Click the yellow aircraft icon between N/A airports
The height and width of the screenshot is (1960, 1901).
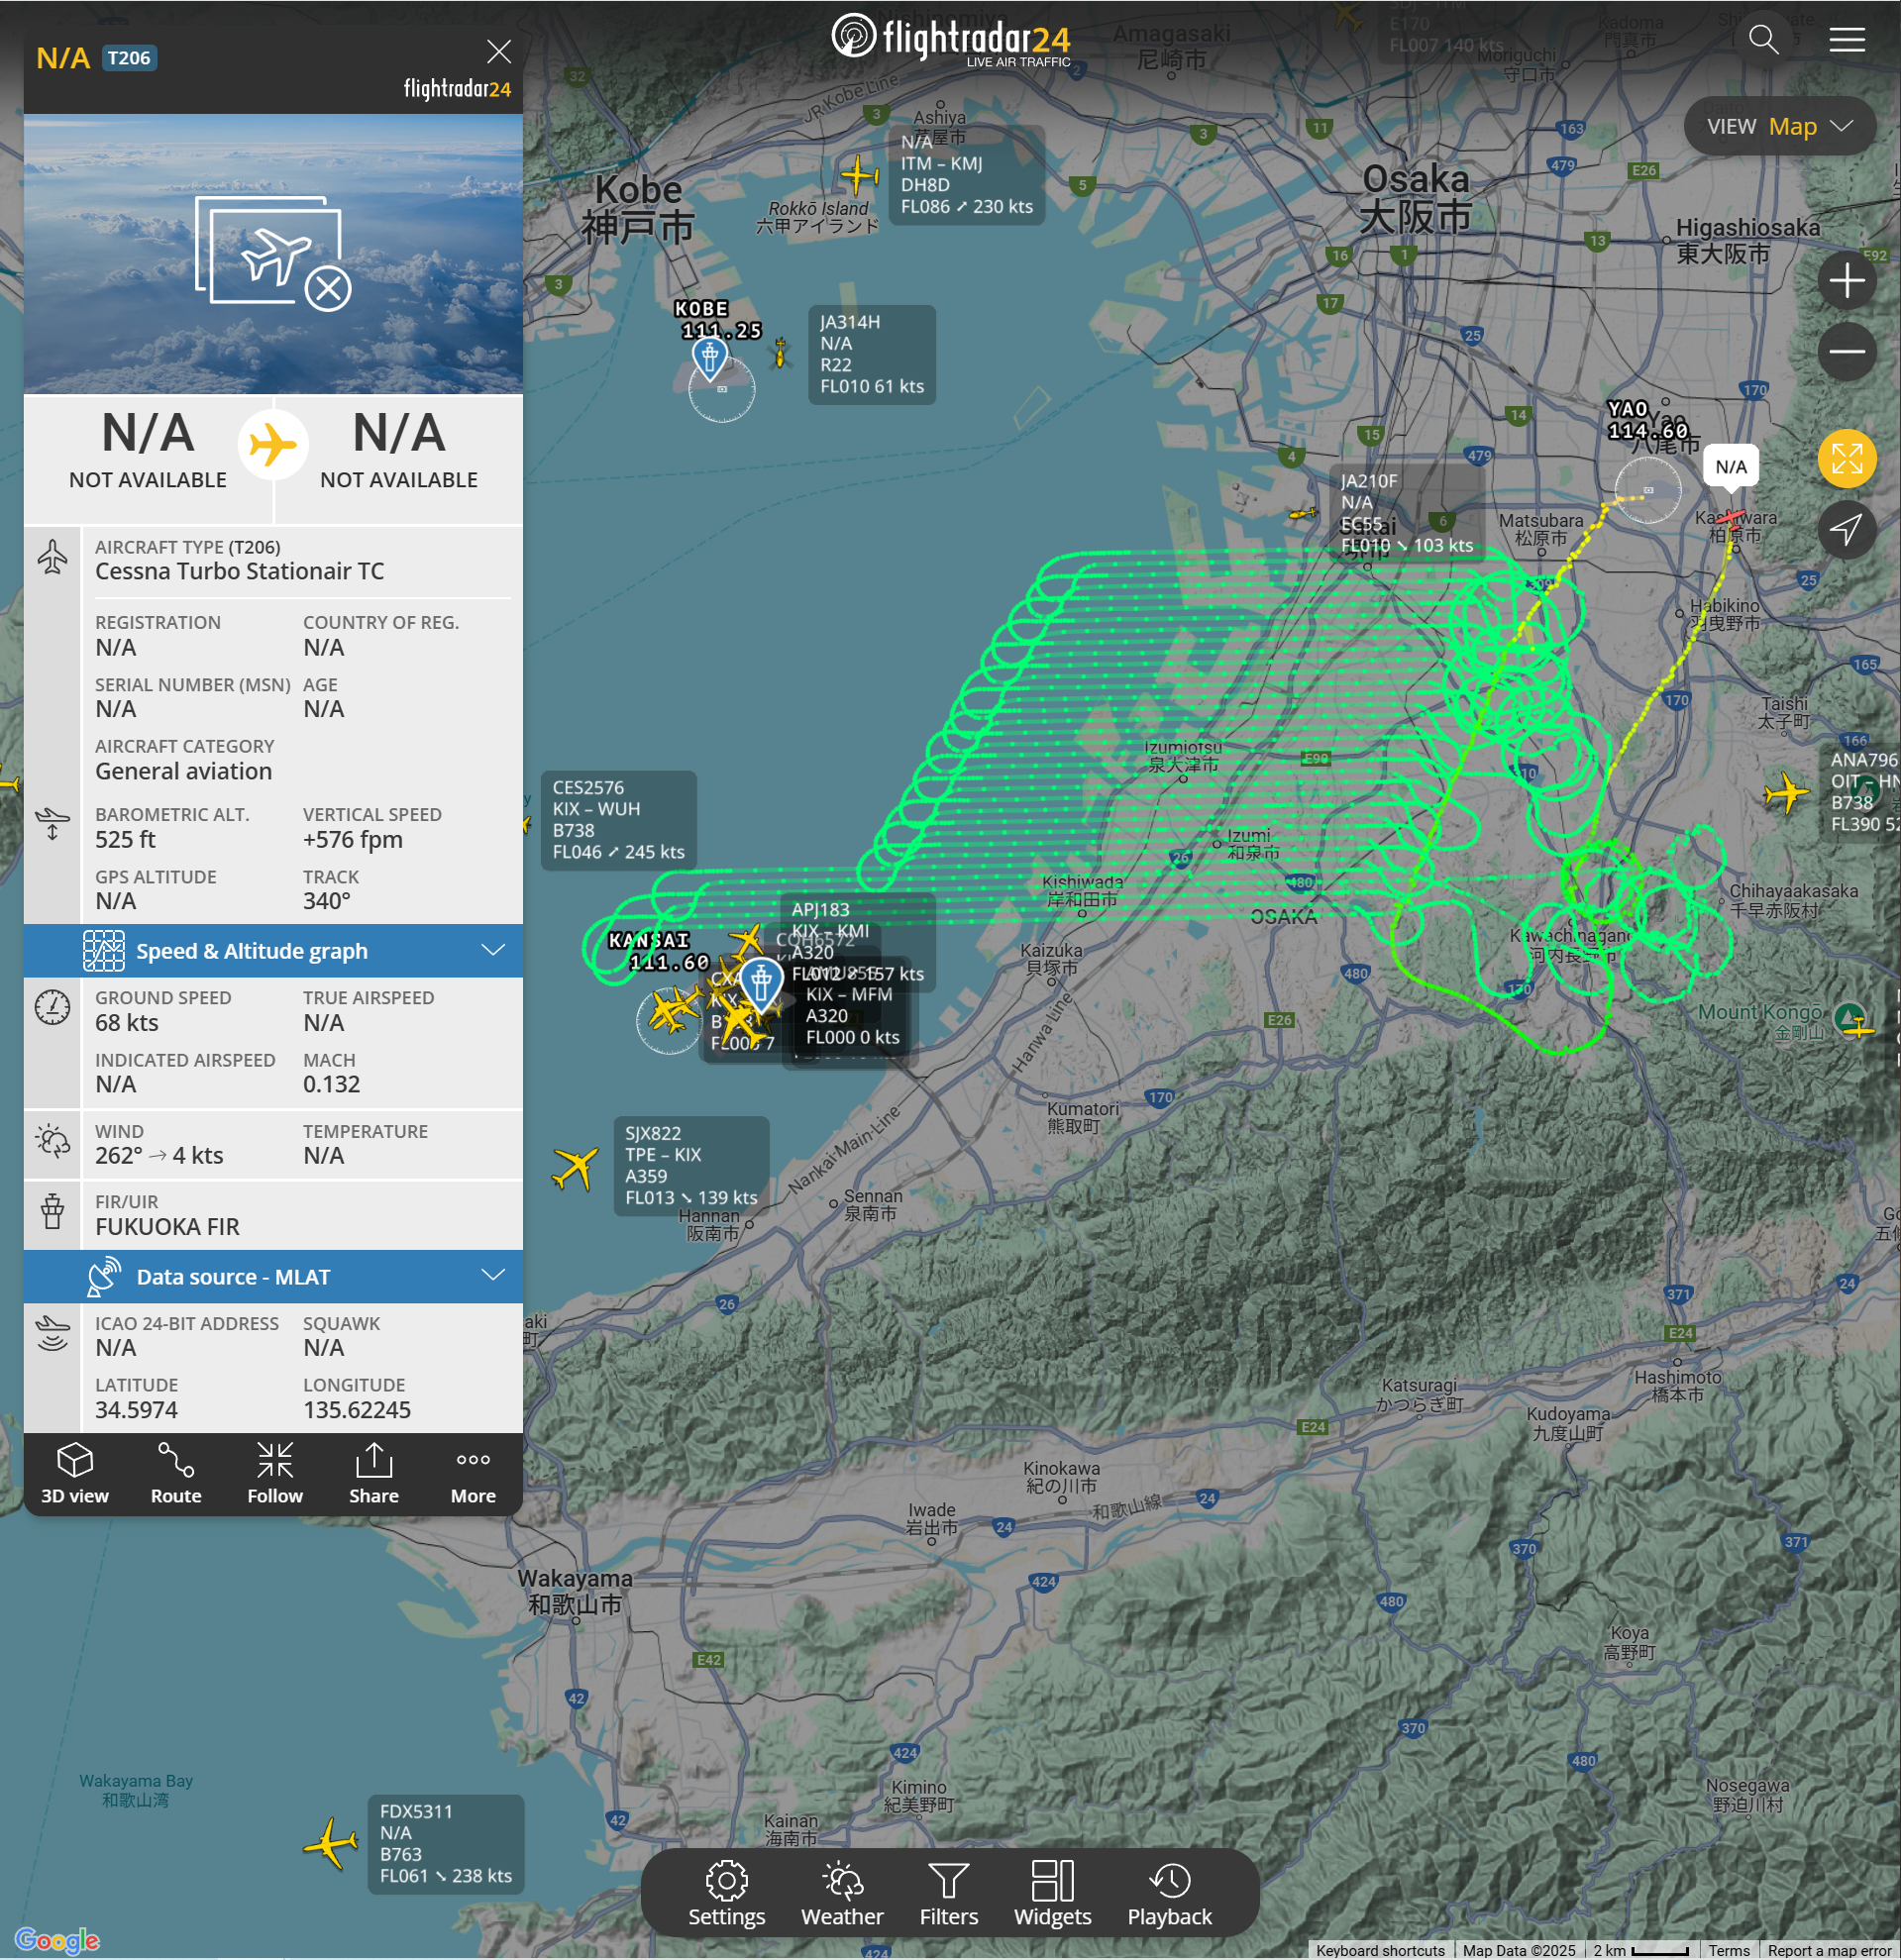(x=273, y=444)
